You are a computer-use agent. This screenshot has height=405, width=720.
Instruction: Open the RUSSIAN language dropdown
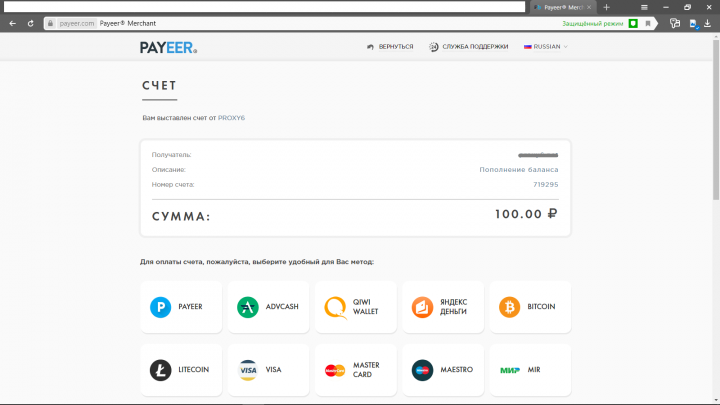tap(546, 47)
